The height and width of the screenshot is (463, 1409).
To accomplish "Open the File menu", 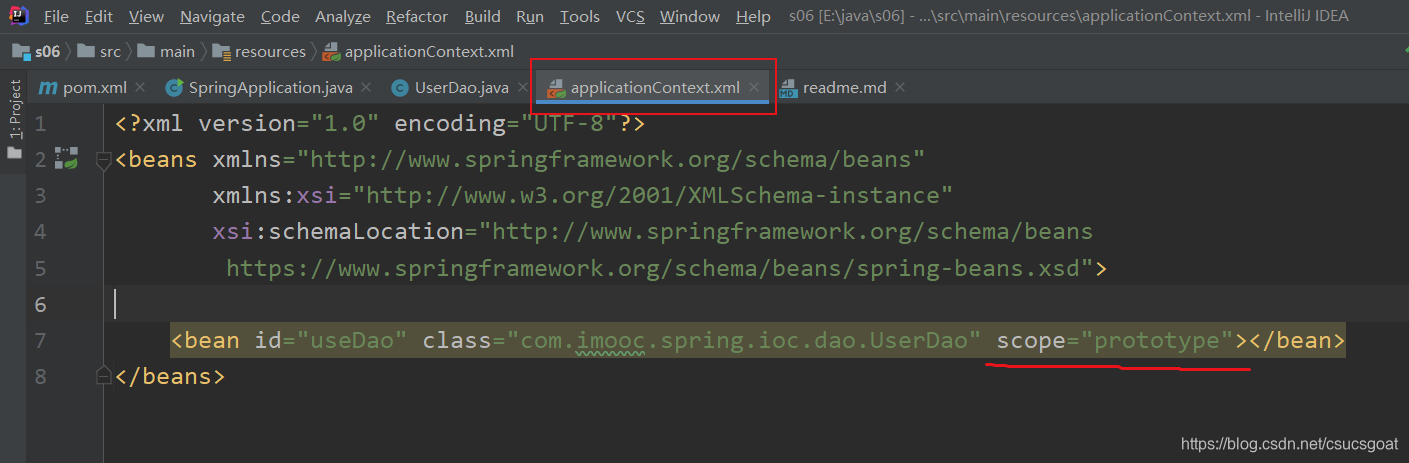I will pyautogui.click(x=57, y=16).
